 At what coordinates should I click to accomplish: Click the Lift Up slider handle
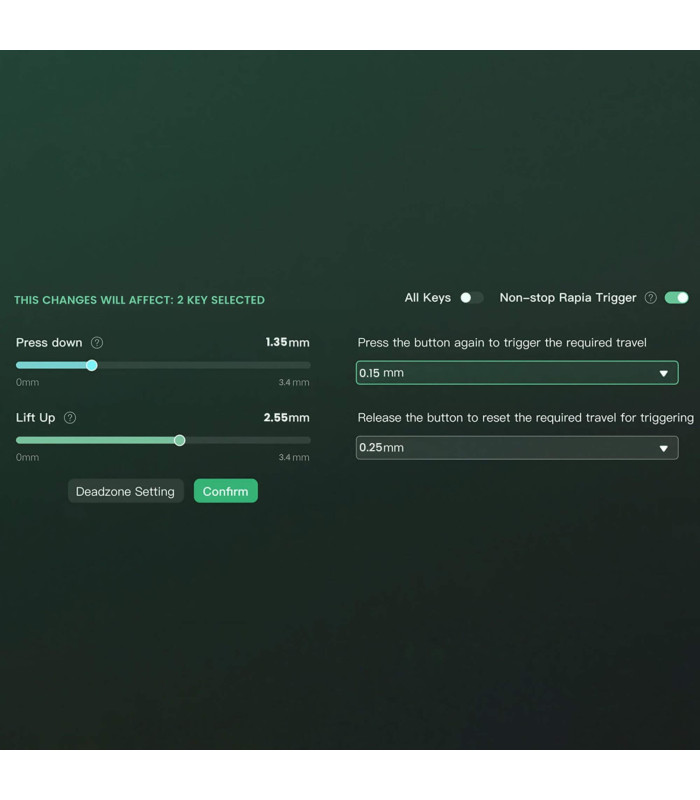(180, 441)
